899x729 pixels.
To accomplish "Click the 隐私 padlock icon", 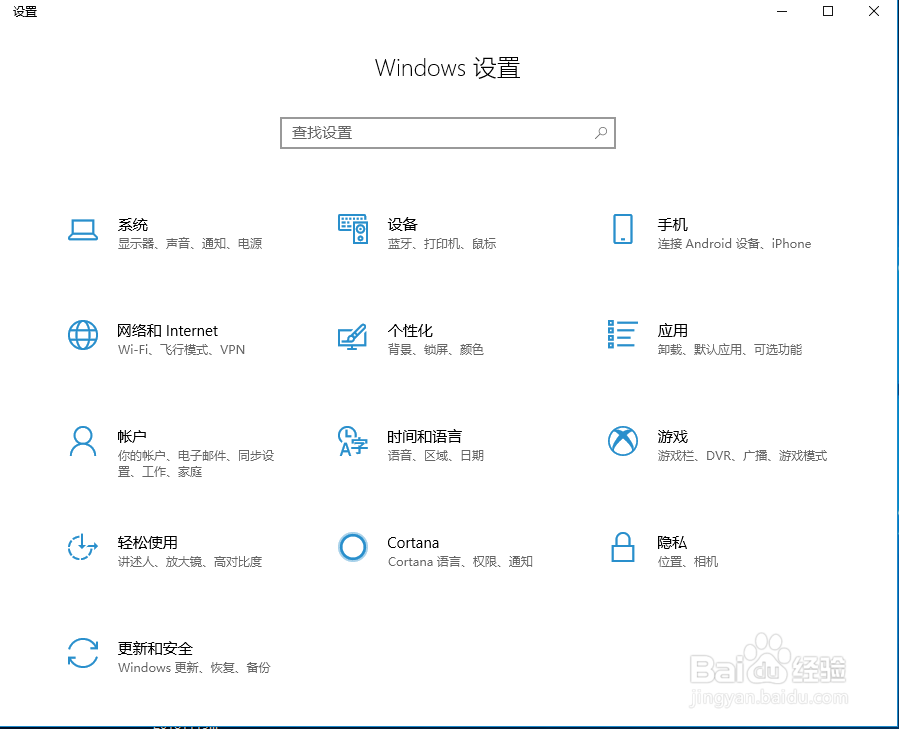I will pyautogui.click(x=622, y=548).
